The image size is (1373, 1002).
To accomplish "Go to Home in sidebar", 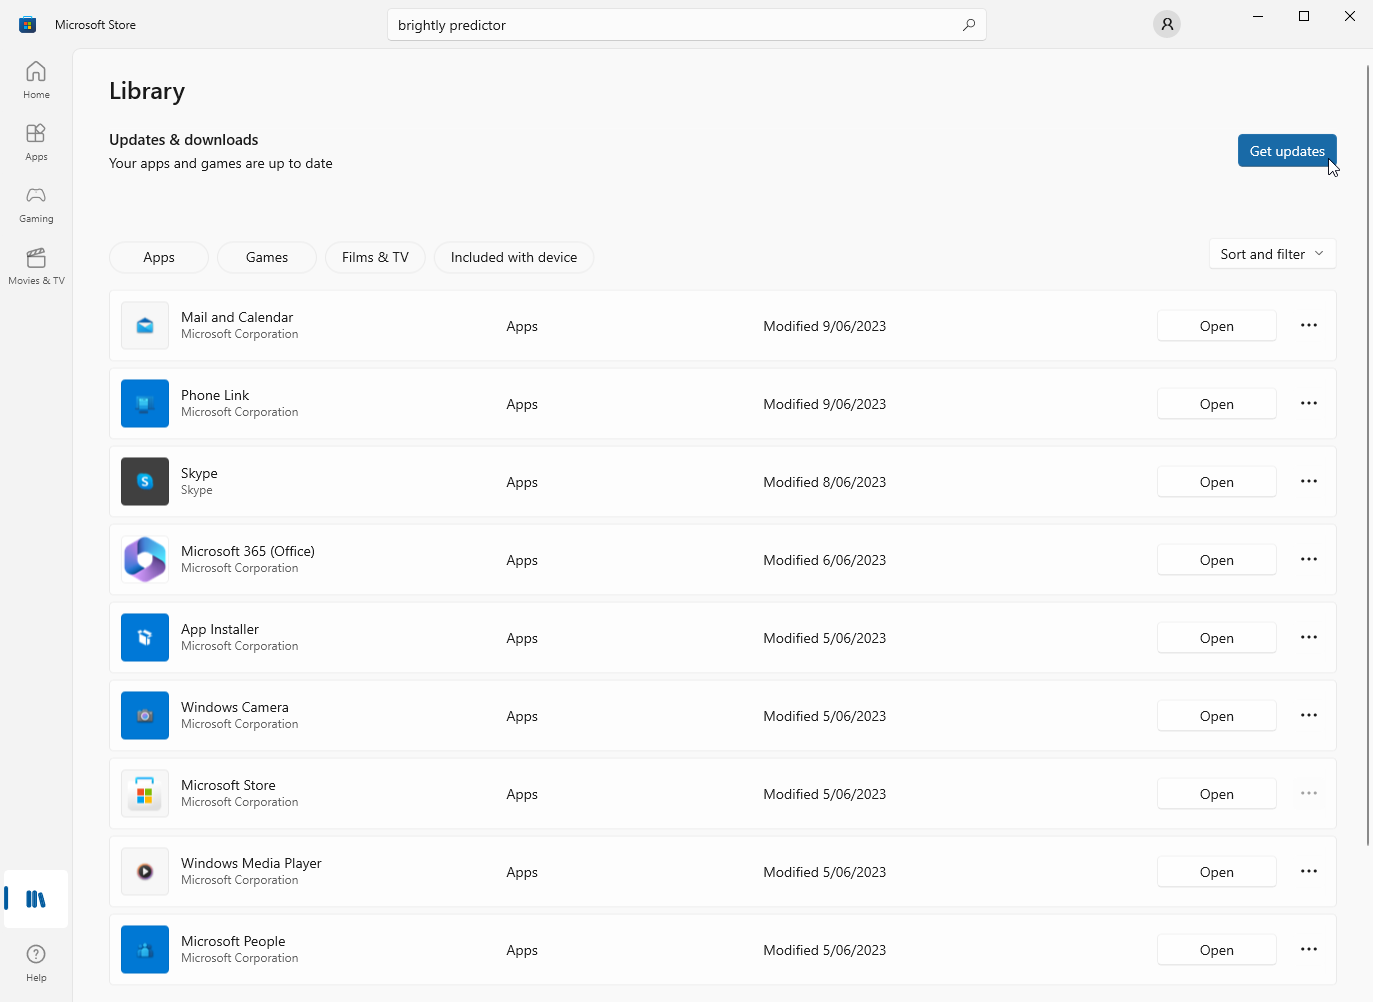I will click(36, 80).
